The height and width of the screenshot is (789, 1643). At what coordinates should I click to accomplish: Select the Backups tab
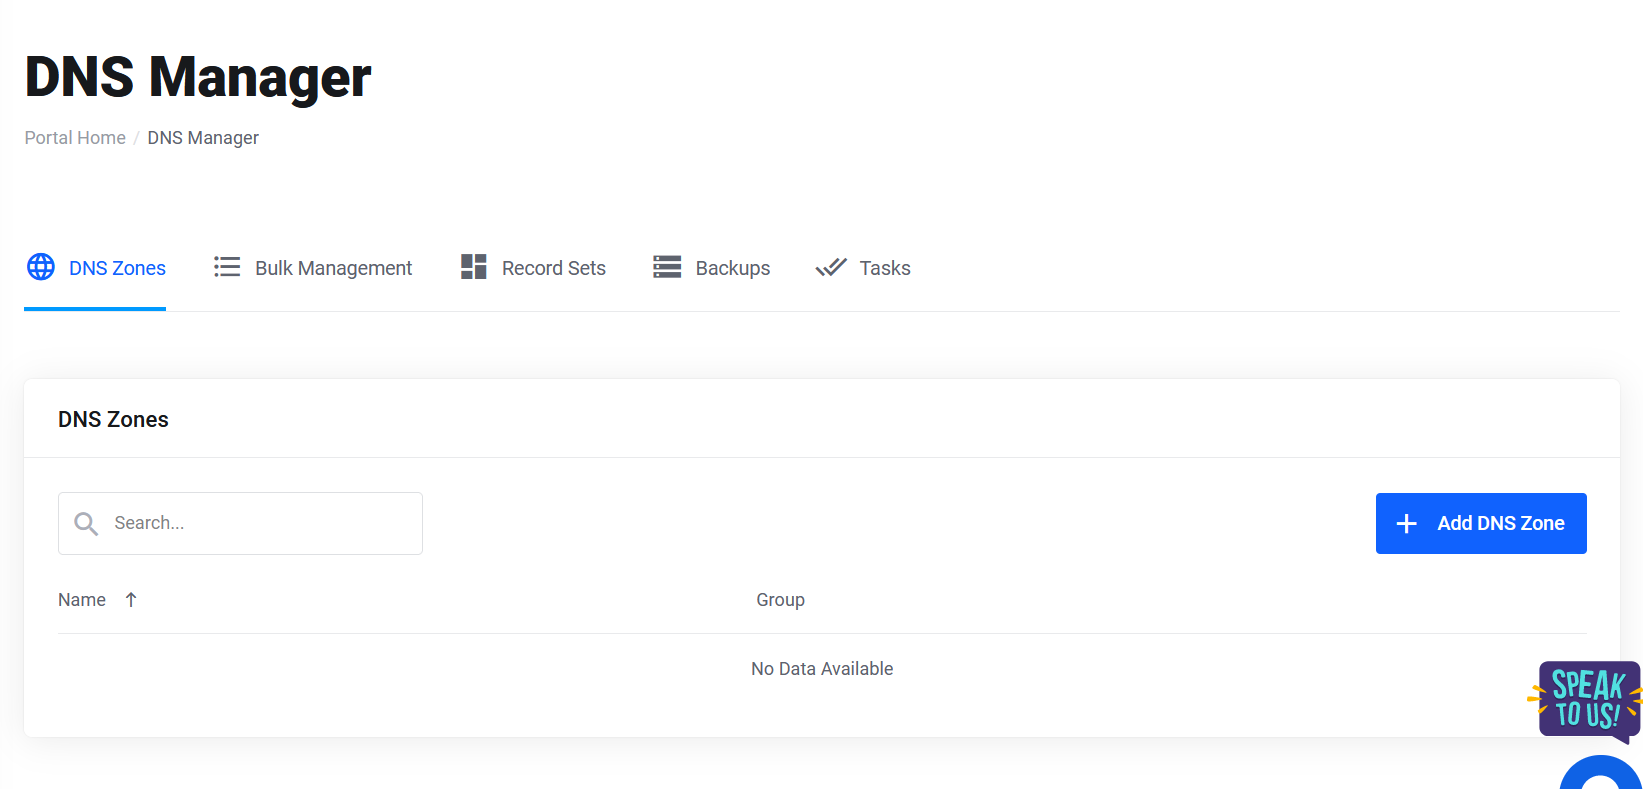pyautogui.click(x=732, y=268)
